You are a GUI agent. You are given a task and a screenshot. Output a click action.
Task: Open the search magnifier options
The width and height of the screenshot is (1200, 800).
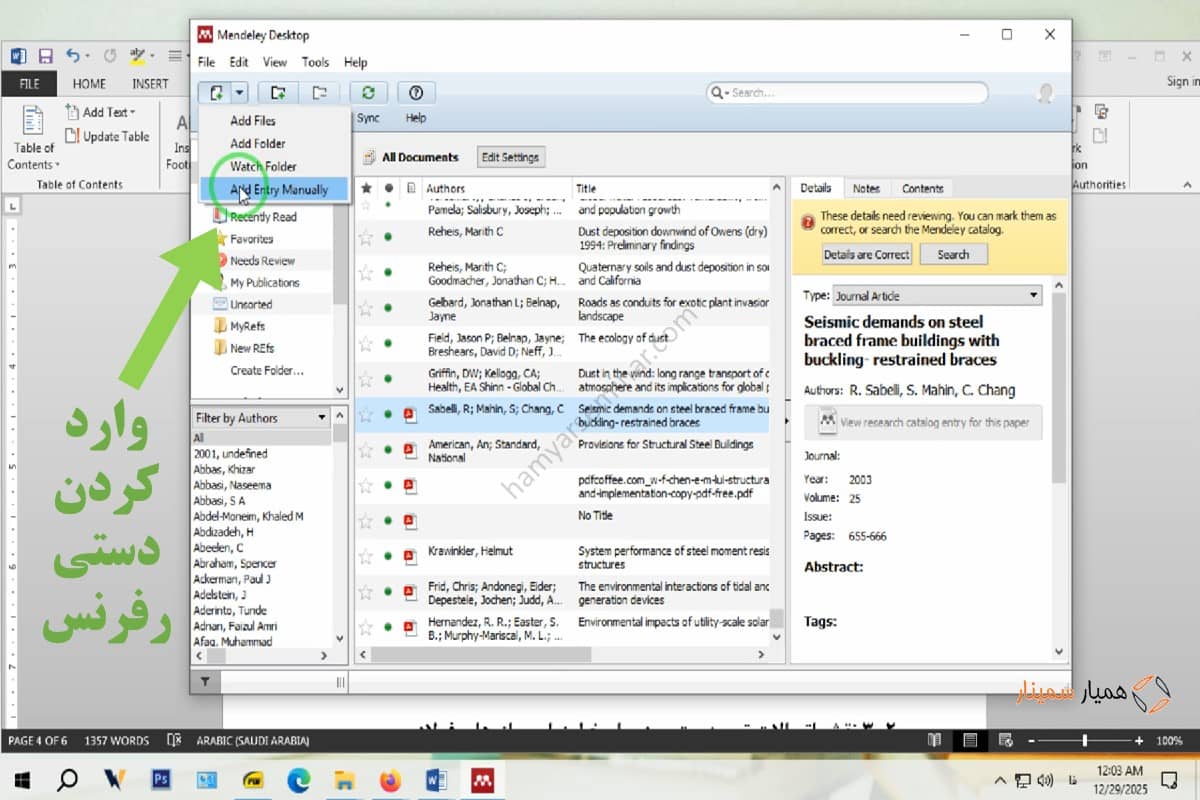[720, 93]
